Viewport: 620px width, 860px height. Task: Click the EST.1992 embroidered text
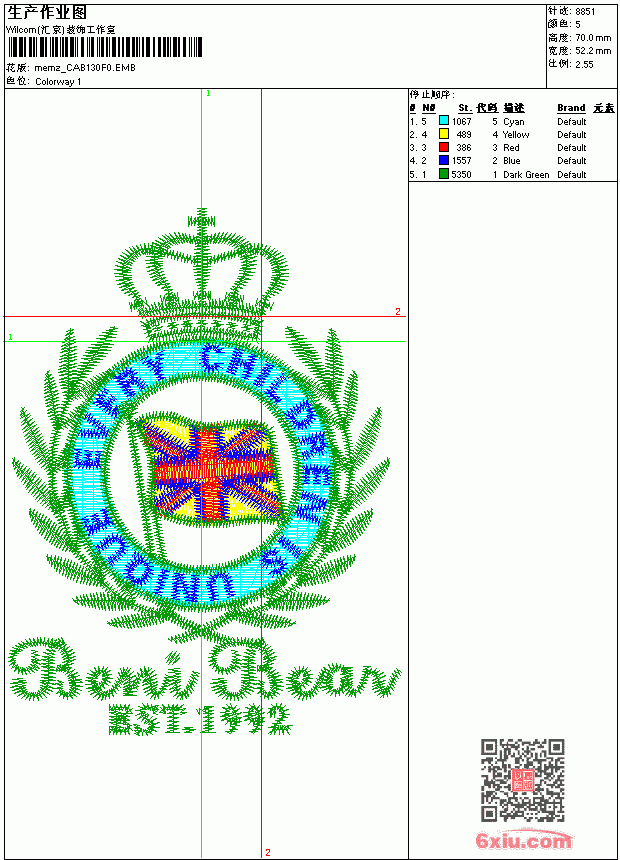(199, 719)
